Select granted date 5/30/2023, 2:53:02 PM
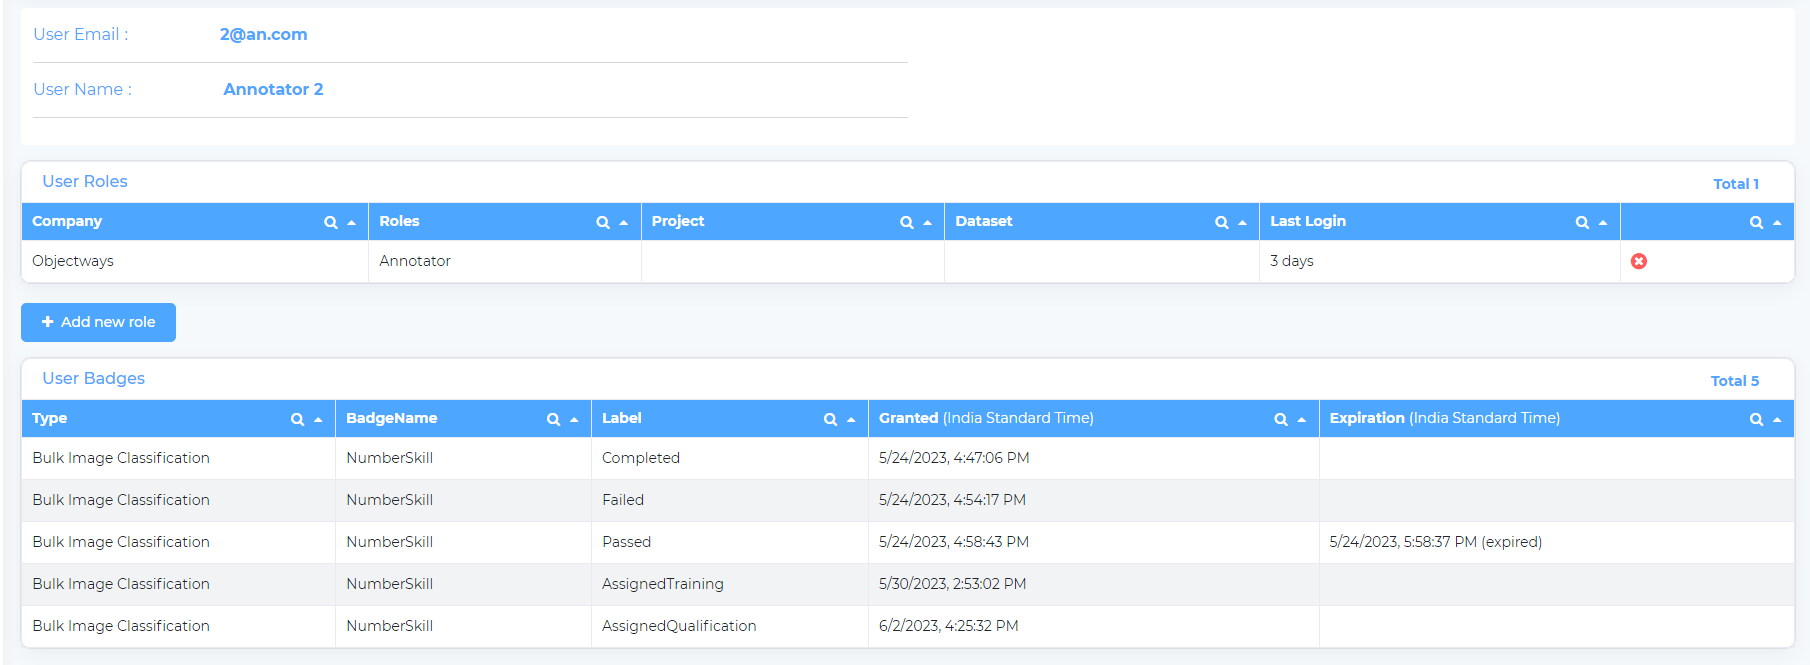1810x665 pixels. point(1094,584)
